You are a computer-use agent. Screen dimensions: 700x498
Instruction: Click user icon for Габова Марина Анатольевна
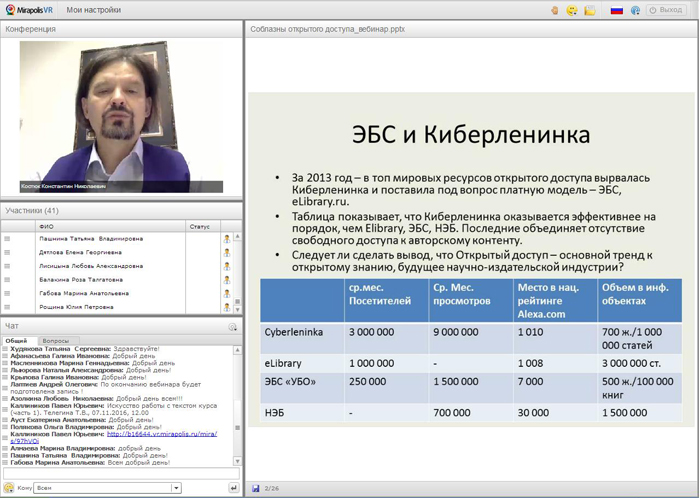[x=227, y=294]
